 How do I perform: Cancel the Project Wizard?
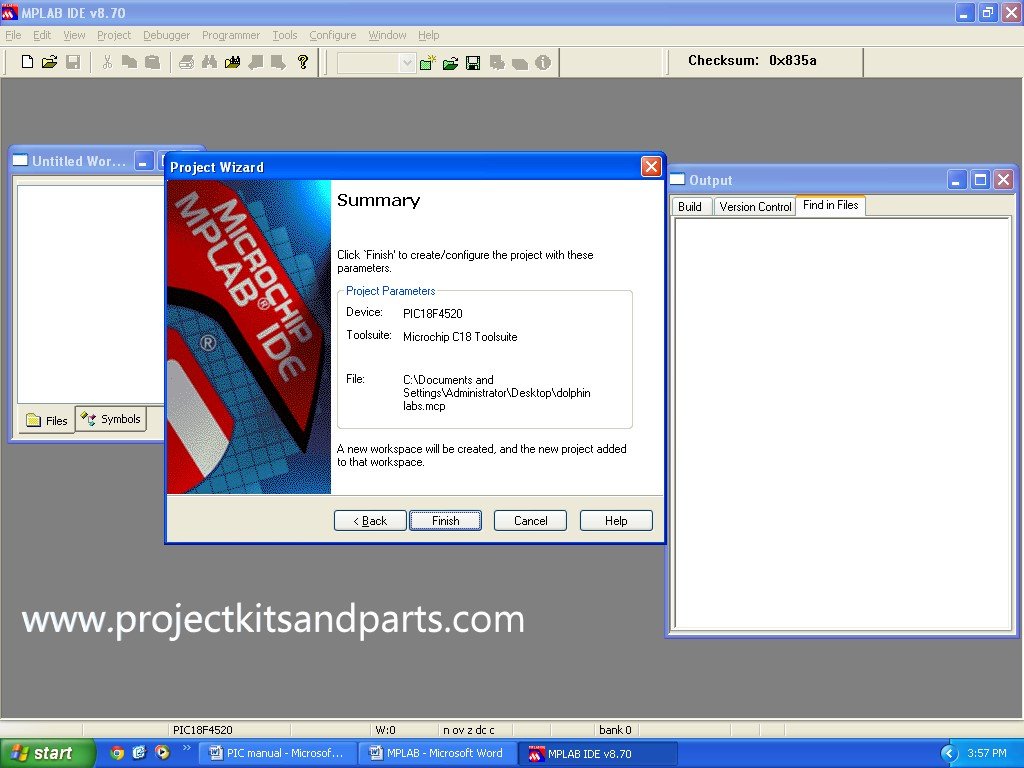click(530, 521)
